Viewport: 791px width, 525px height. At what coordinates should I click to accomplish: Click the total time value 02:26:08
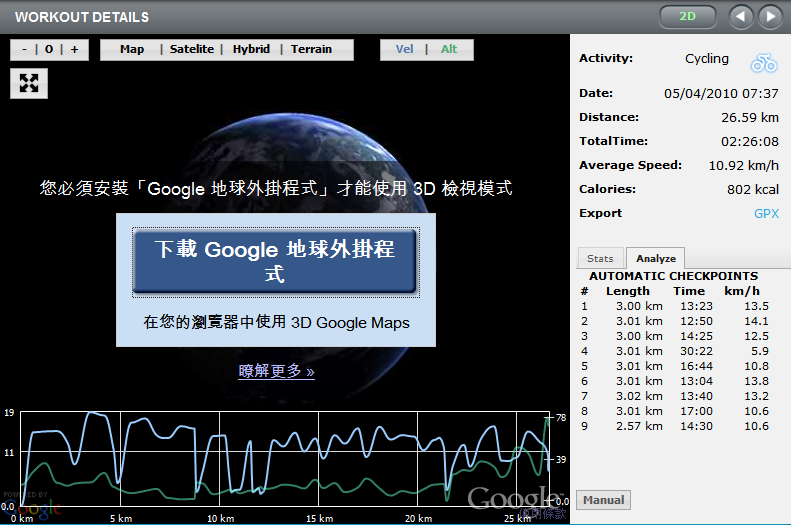click(x=750, y=141)
